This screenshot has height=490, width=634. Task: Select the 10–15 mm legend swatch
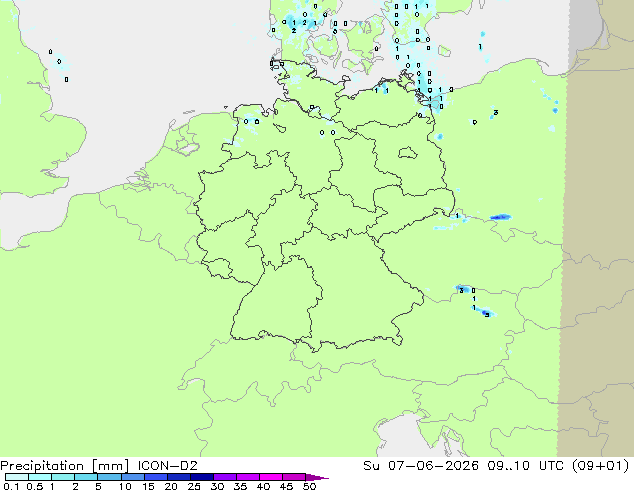132,477
